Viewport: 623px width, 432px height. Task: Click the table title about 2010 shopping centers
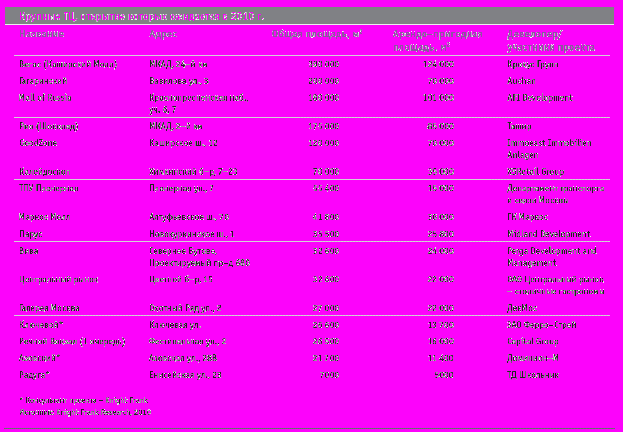(x=142, y=17)
